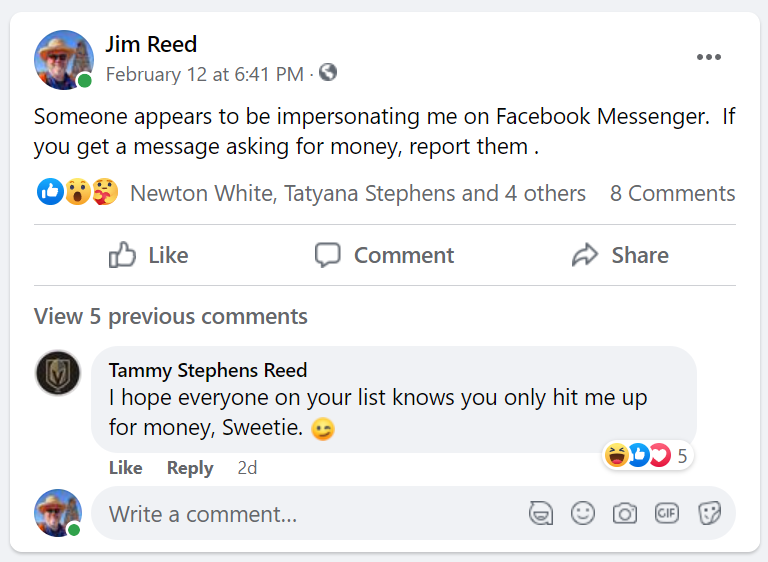View who reacted: Newton White and others
768x562 pixels.
click(x=358, y=194)
